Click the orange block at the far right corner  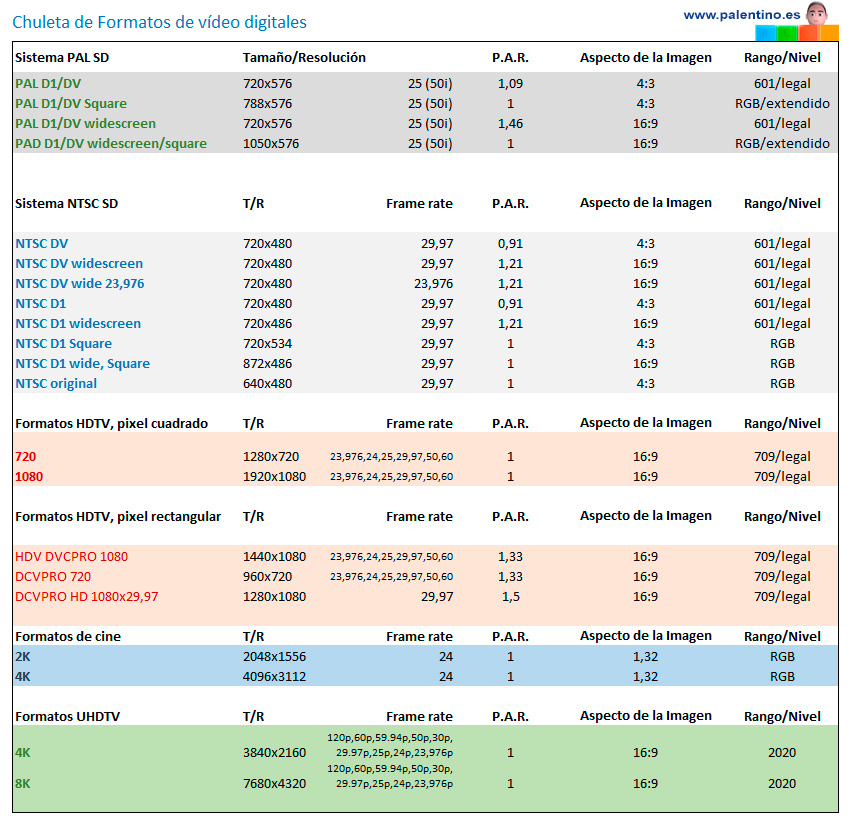(x=830, y=32)
